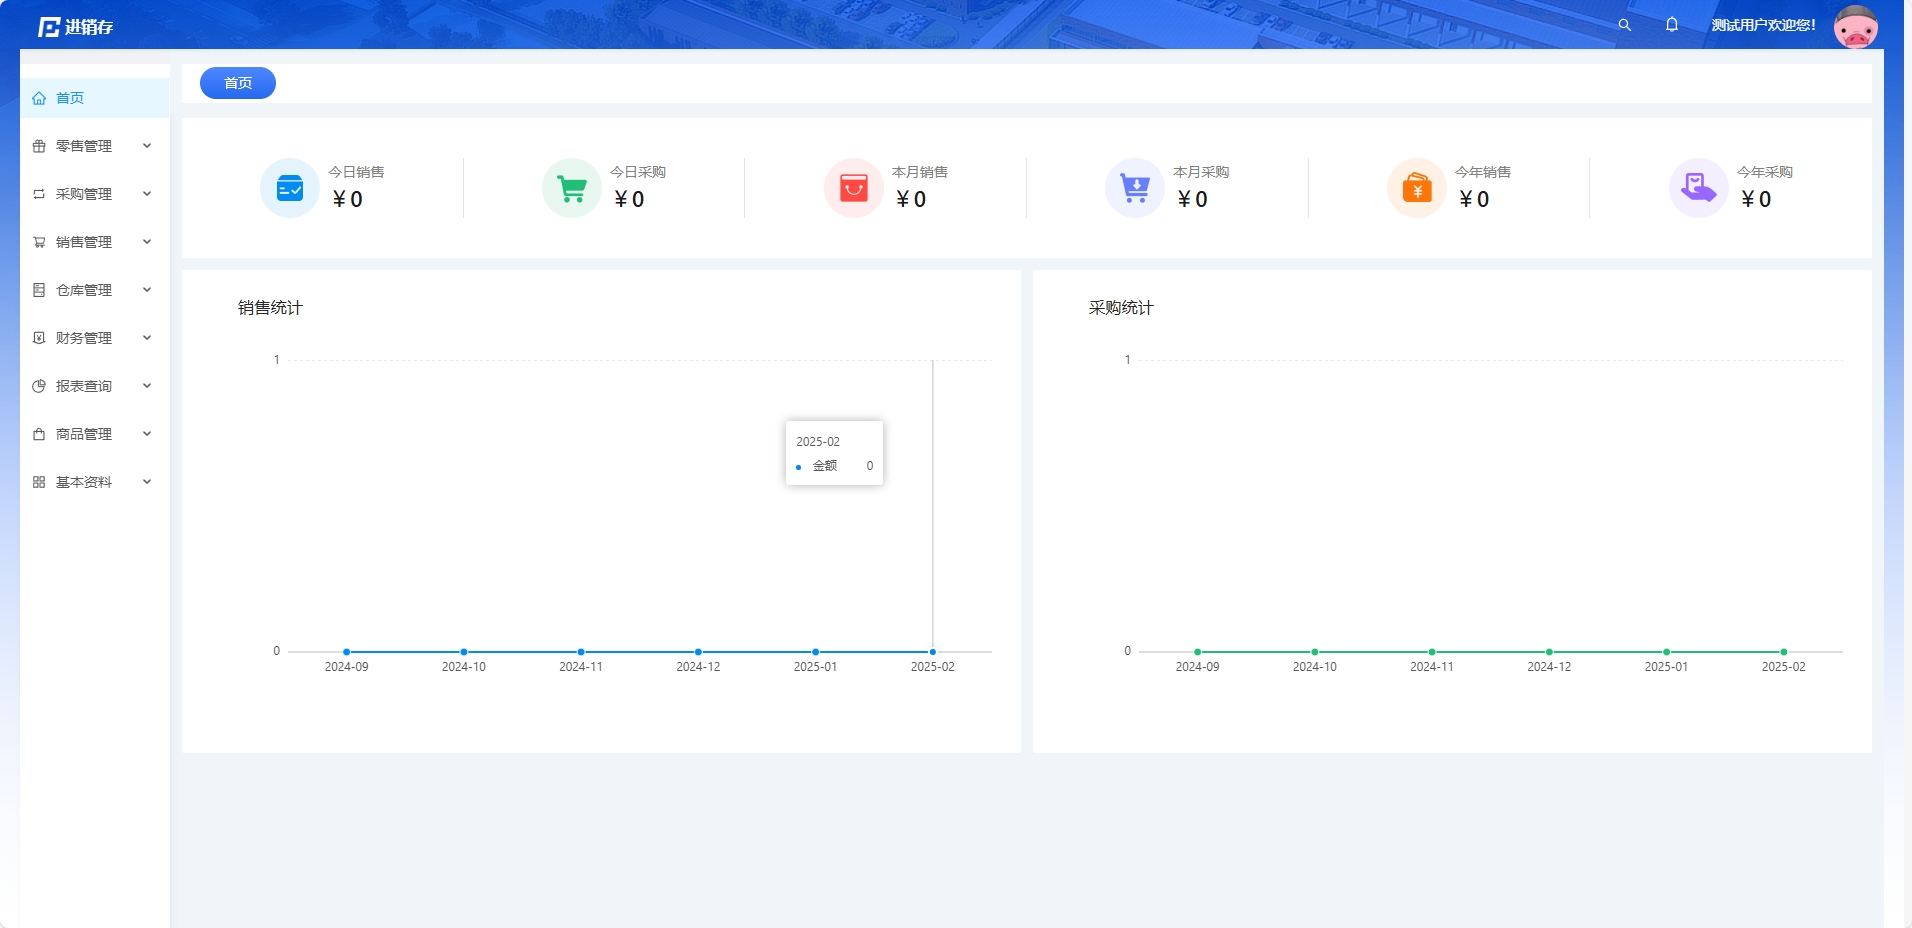The height and width of the screenshot is (928, 1912).
Task: Click the search magnifier icon in header
Action: (x=1624, y=25)
